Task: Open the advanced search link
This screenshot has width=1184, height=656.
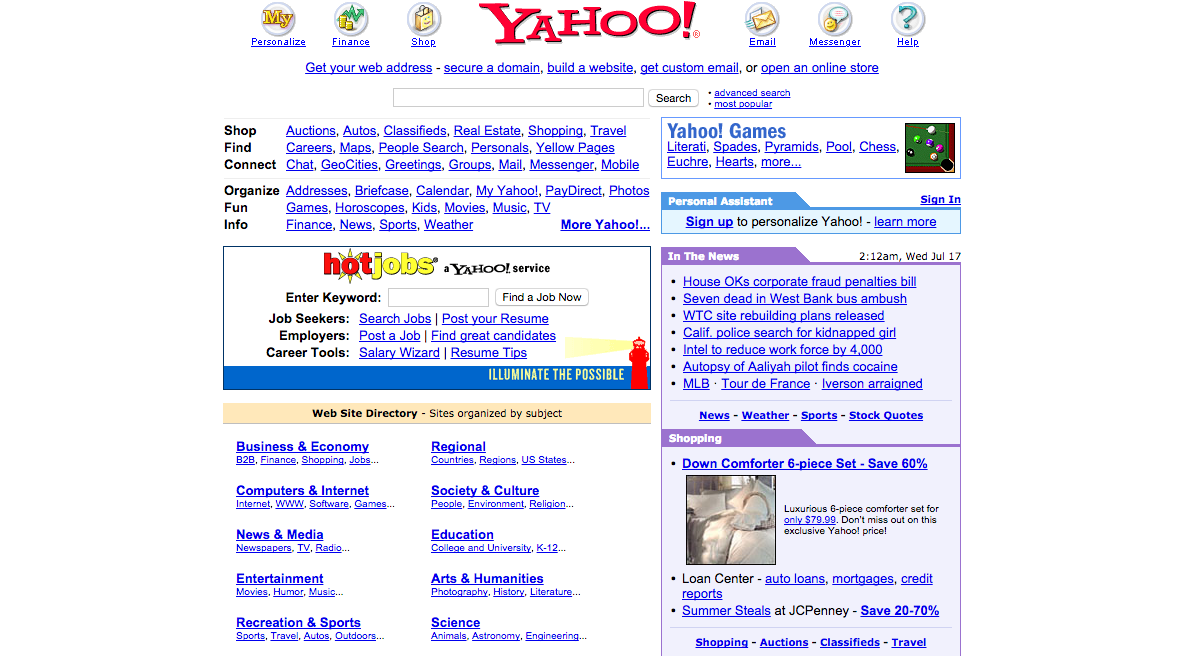Action: coord(752,93)
